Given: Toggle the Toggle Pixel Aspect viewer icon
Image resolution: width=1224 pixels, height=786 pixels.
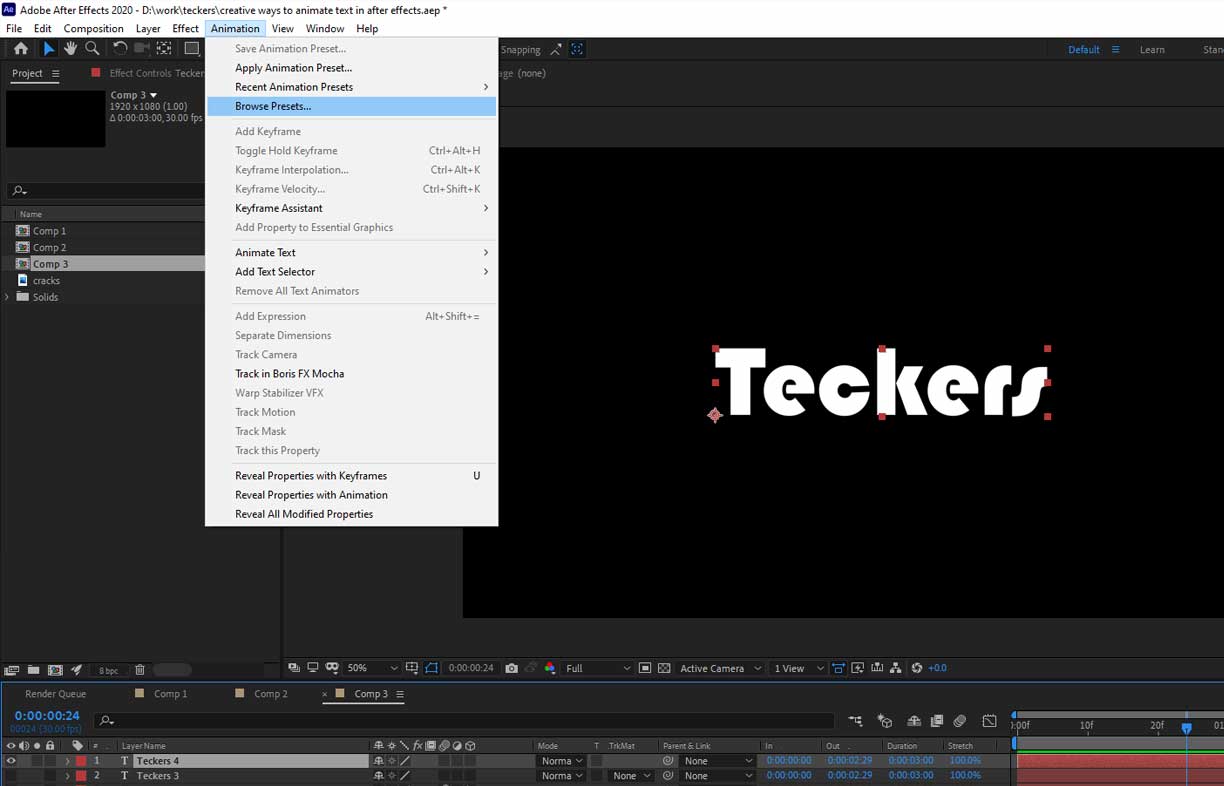Looking at the screenshot, I should 838,668.
